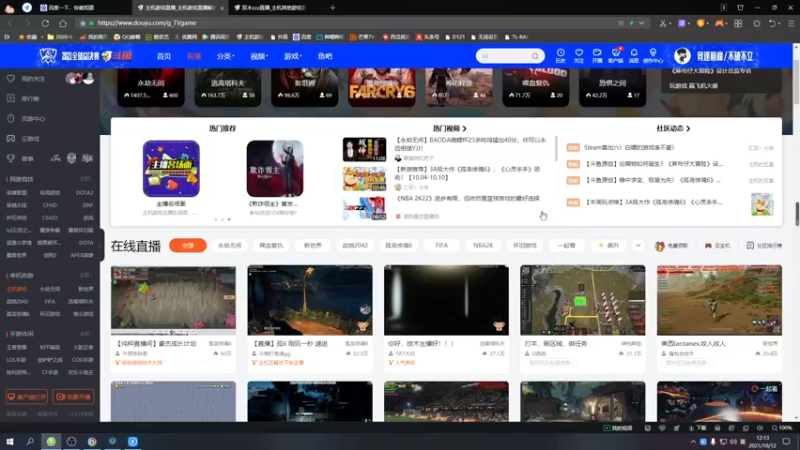The height and width of the screenshot is (450, 800).
Task: Open the 历史 history icon in header
Action: tap(560, 56)
